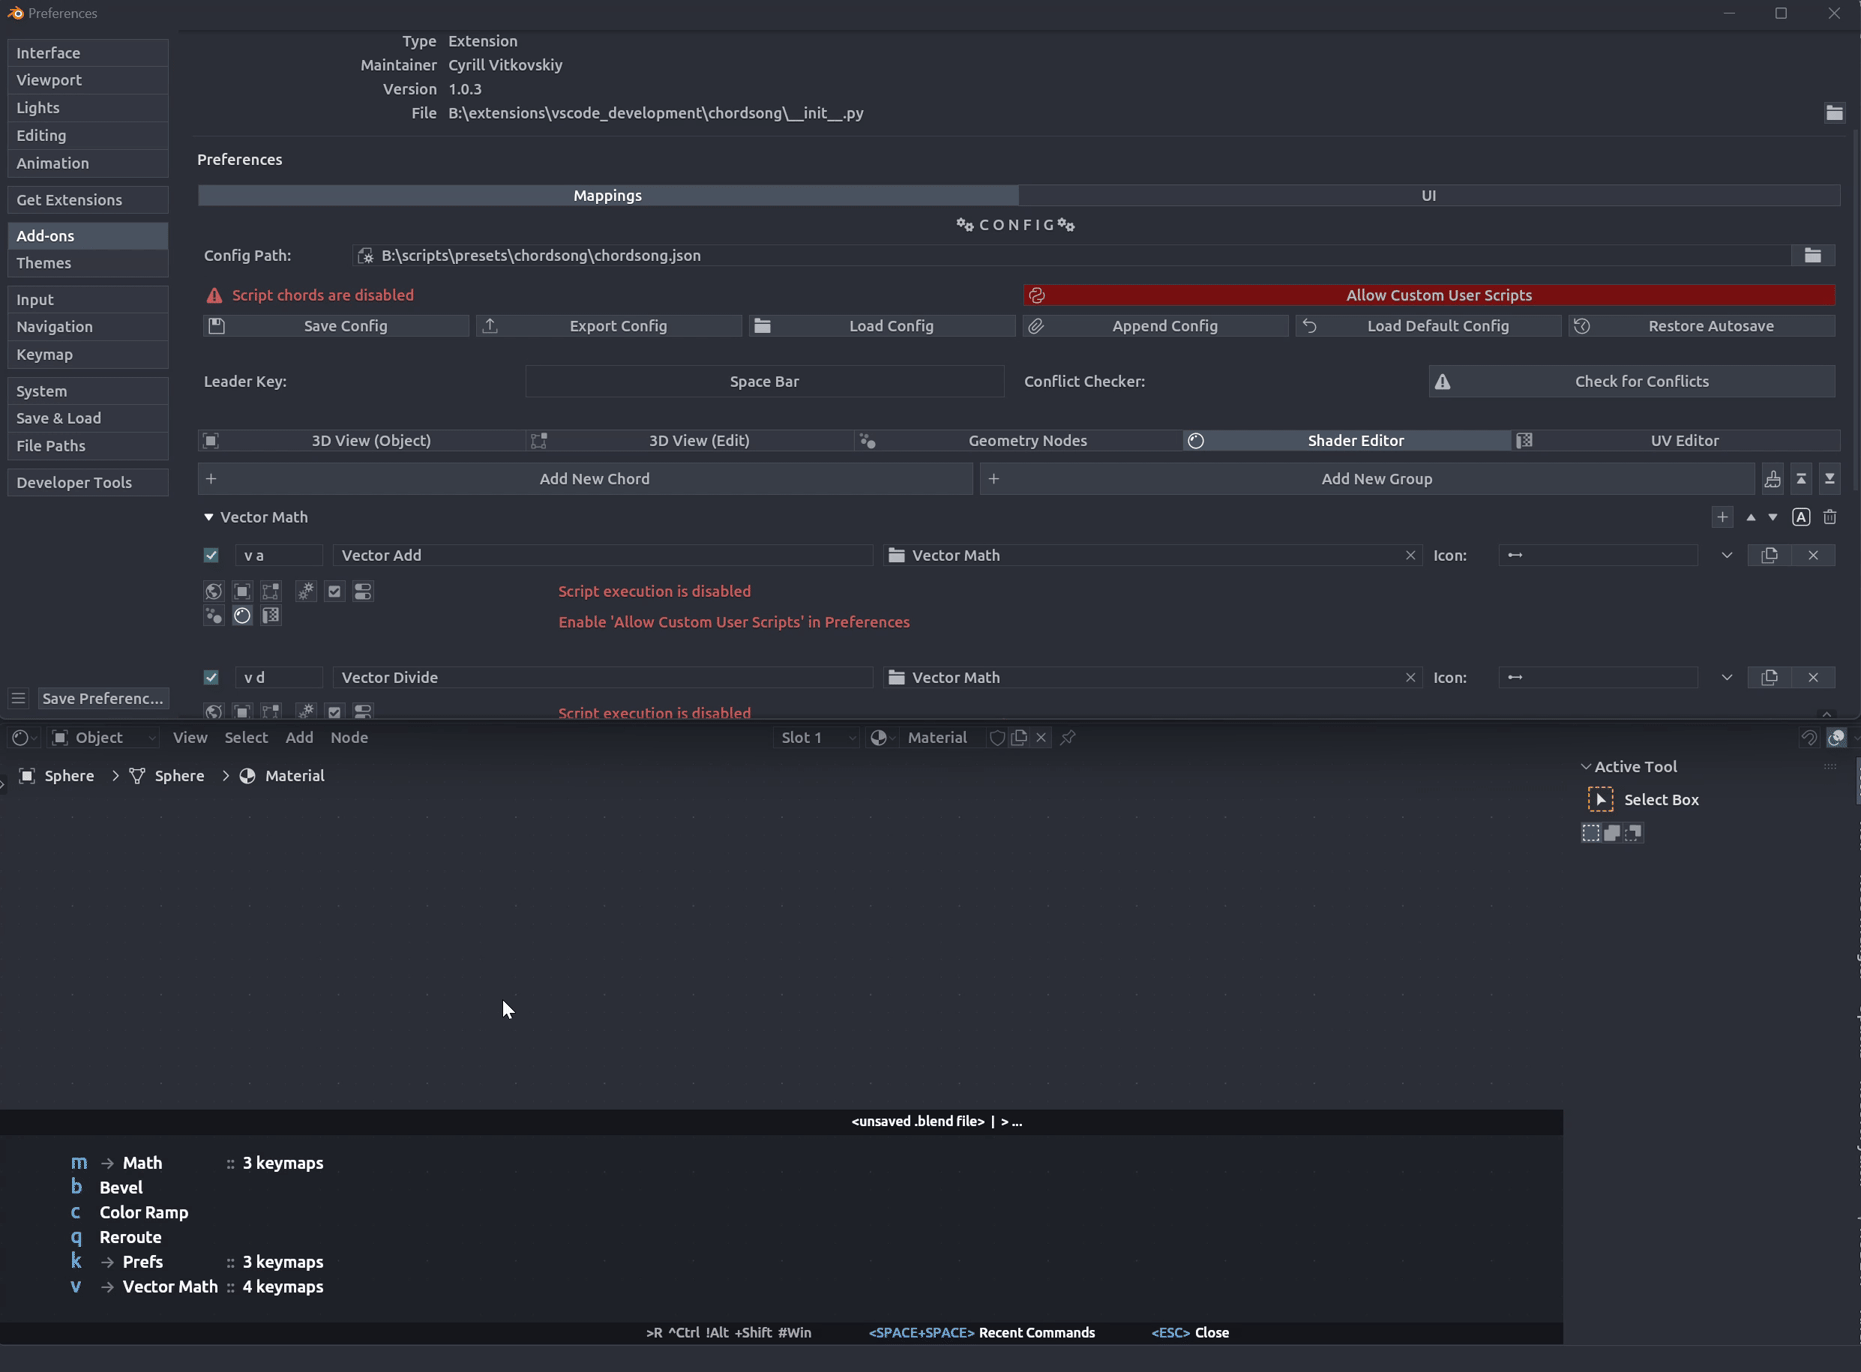Select the World context icon under Vector Add

pyautogui.click(x=213, y=591)
